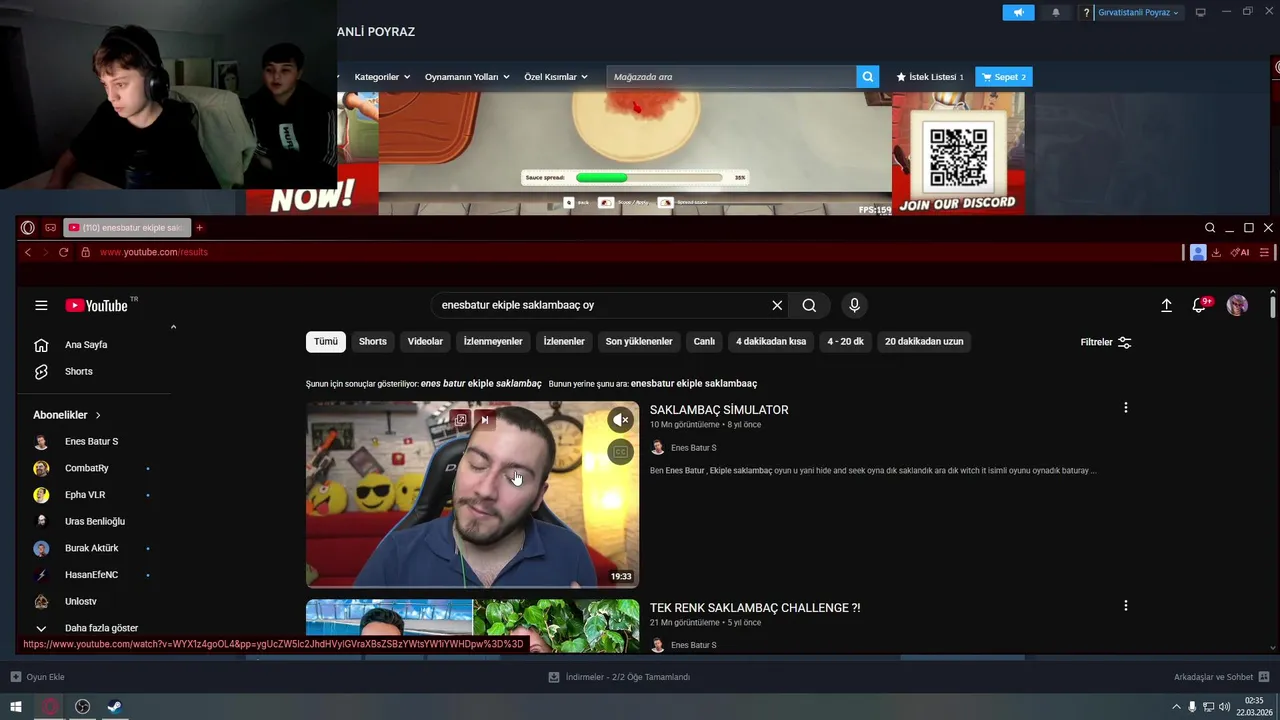The image size is (1280, 720).
Task: Search instead for enesbatur ekiple saklambaç
Action: point(694,384)
